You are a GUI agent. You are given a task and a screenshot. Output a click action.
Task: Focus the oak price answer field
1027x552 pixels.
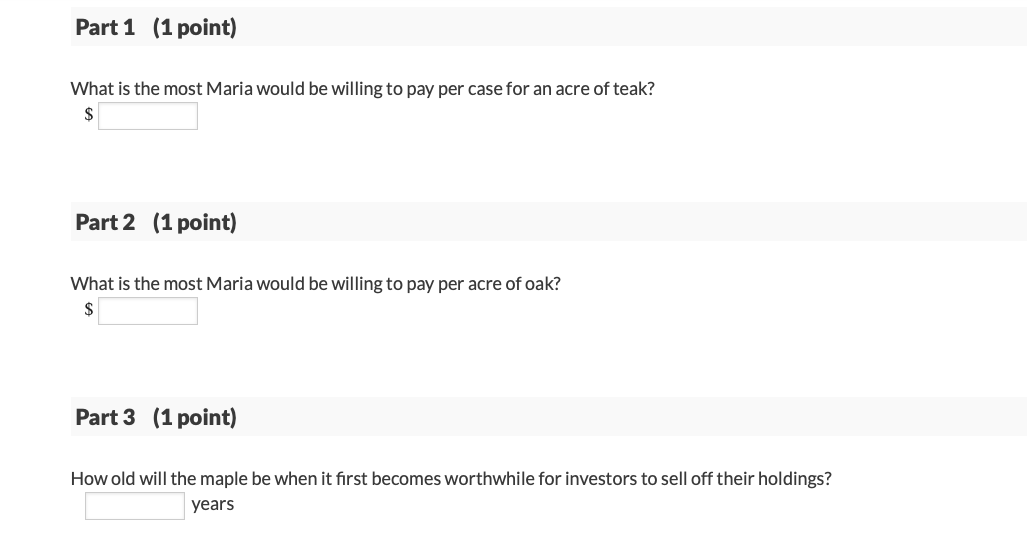click(x=148, y=311)
